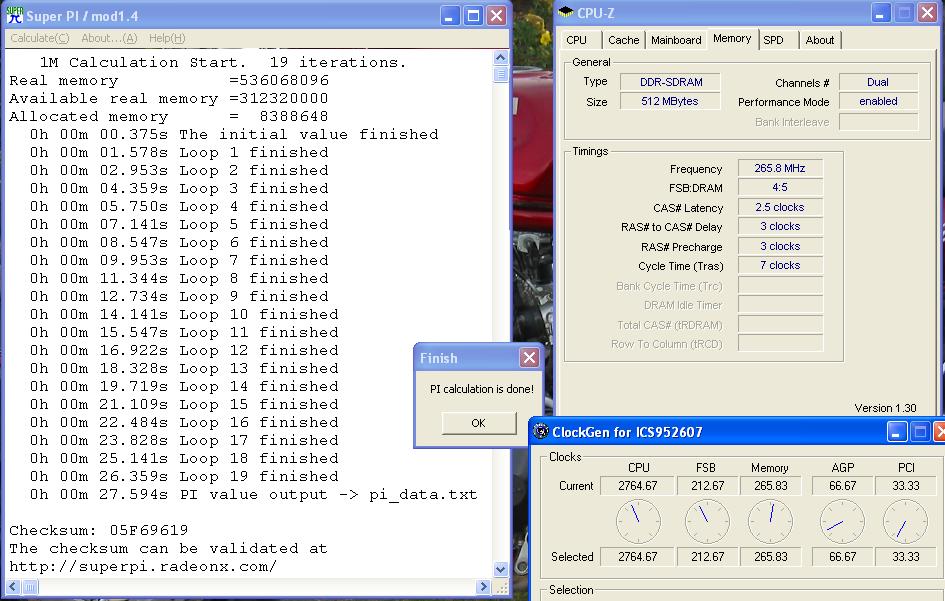This screenshot has width=945, height=601.
Task: Click the Super PI horizontal scroll right arrow
Action: [482, 587]
